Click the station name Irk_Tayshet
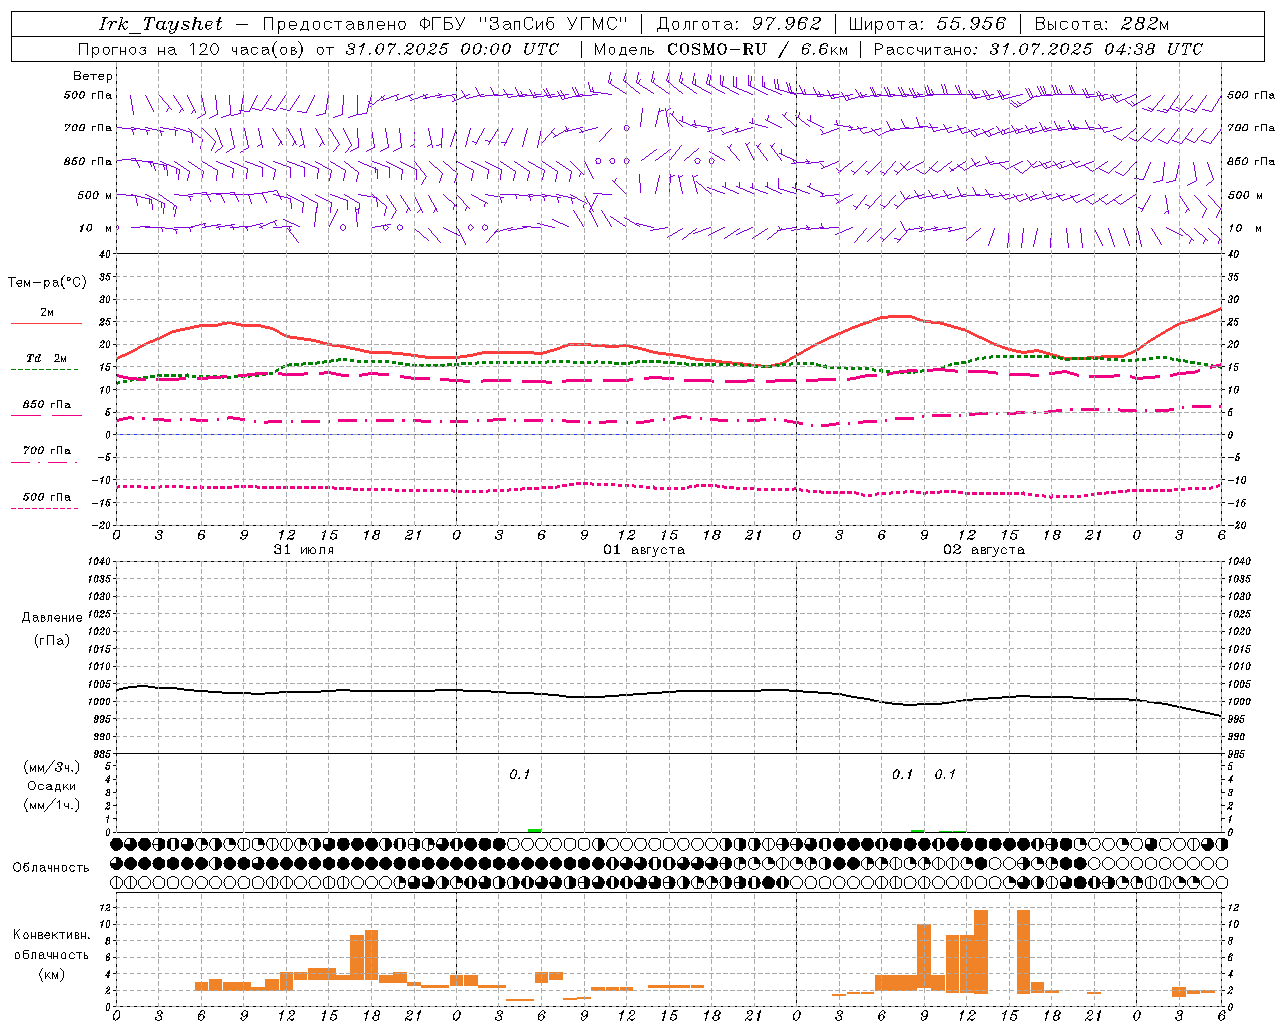This screenshot has width=1280, height=1024. point(160,24)
